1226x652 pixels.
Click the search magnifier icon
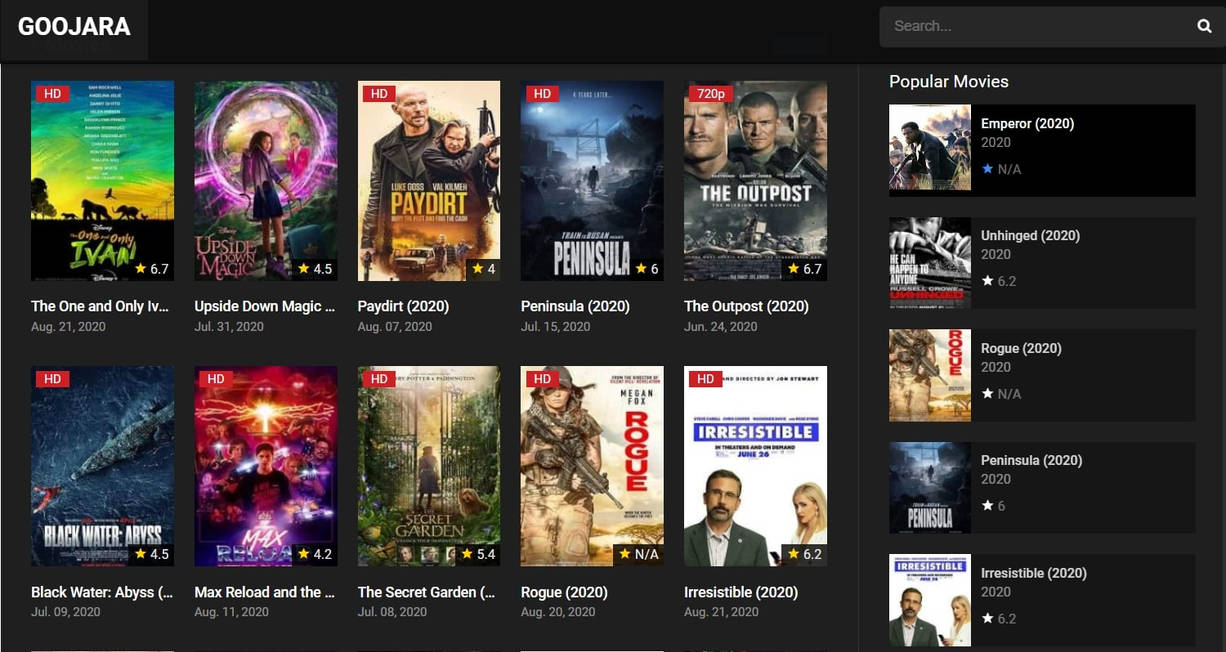[1204, 26]
